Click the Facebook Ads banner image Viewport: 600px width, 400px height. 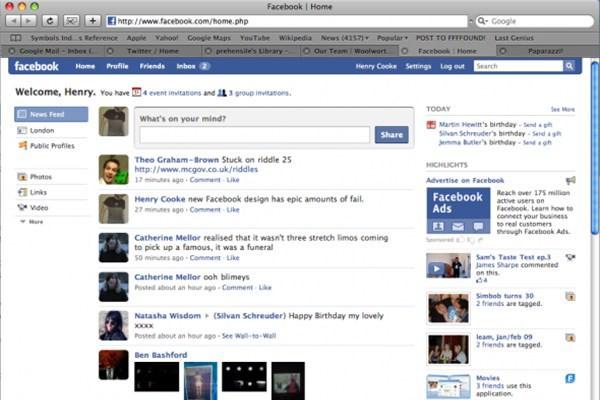pyautogui.click(x=458, y=211)
